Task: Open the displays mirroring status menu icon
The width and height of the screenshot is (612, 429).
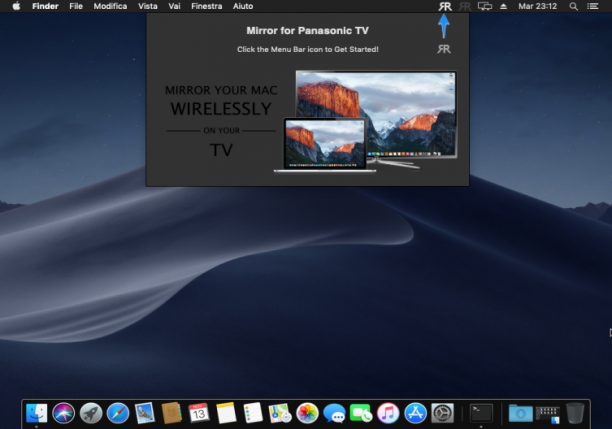Action: pos(485,6)
